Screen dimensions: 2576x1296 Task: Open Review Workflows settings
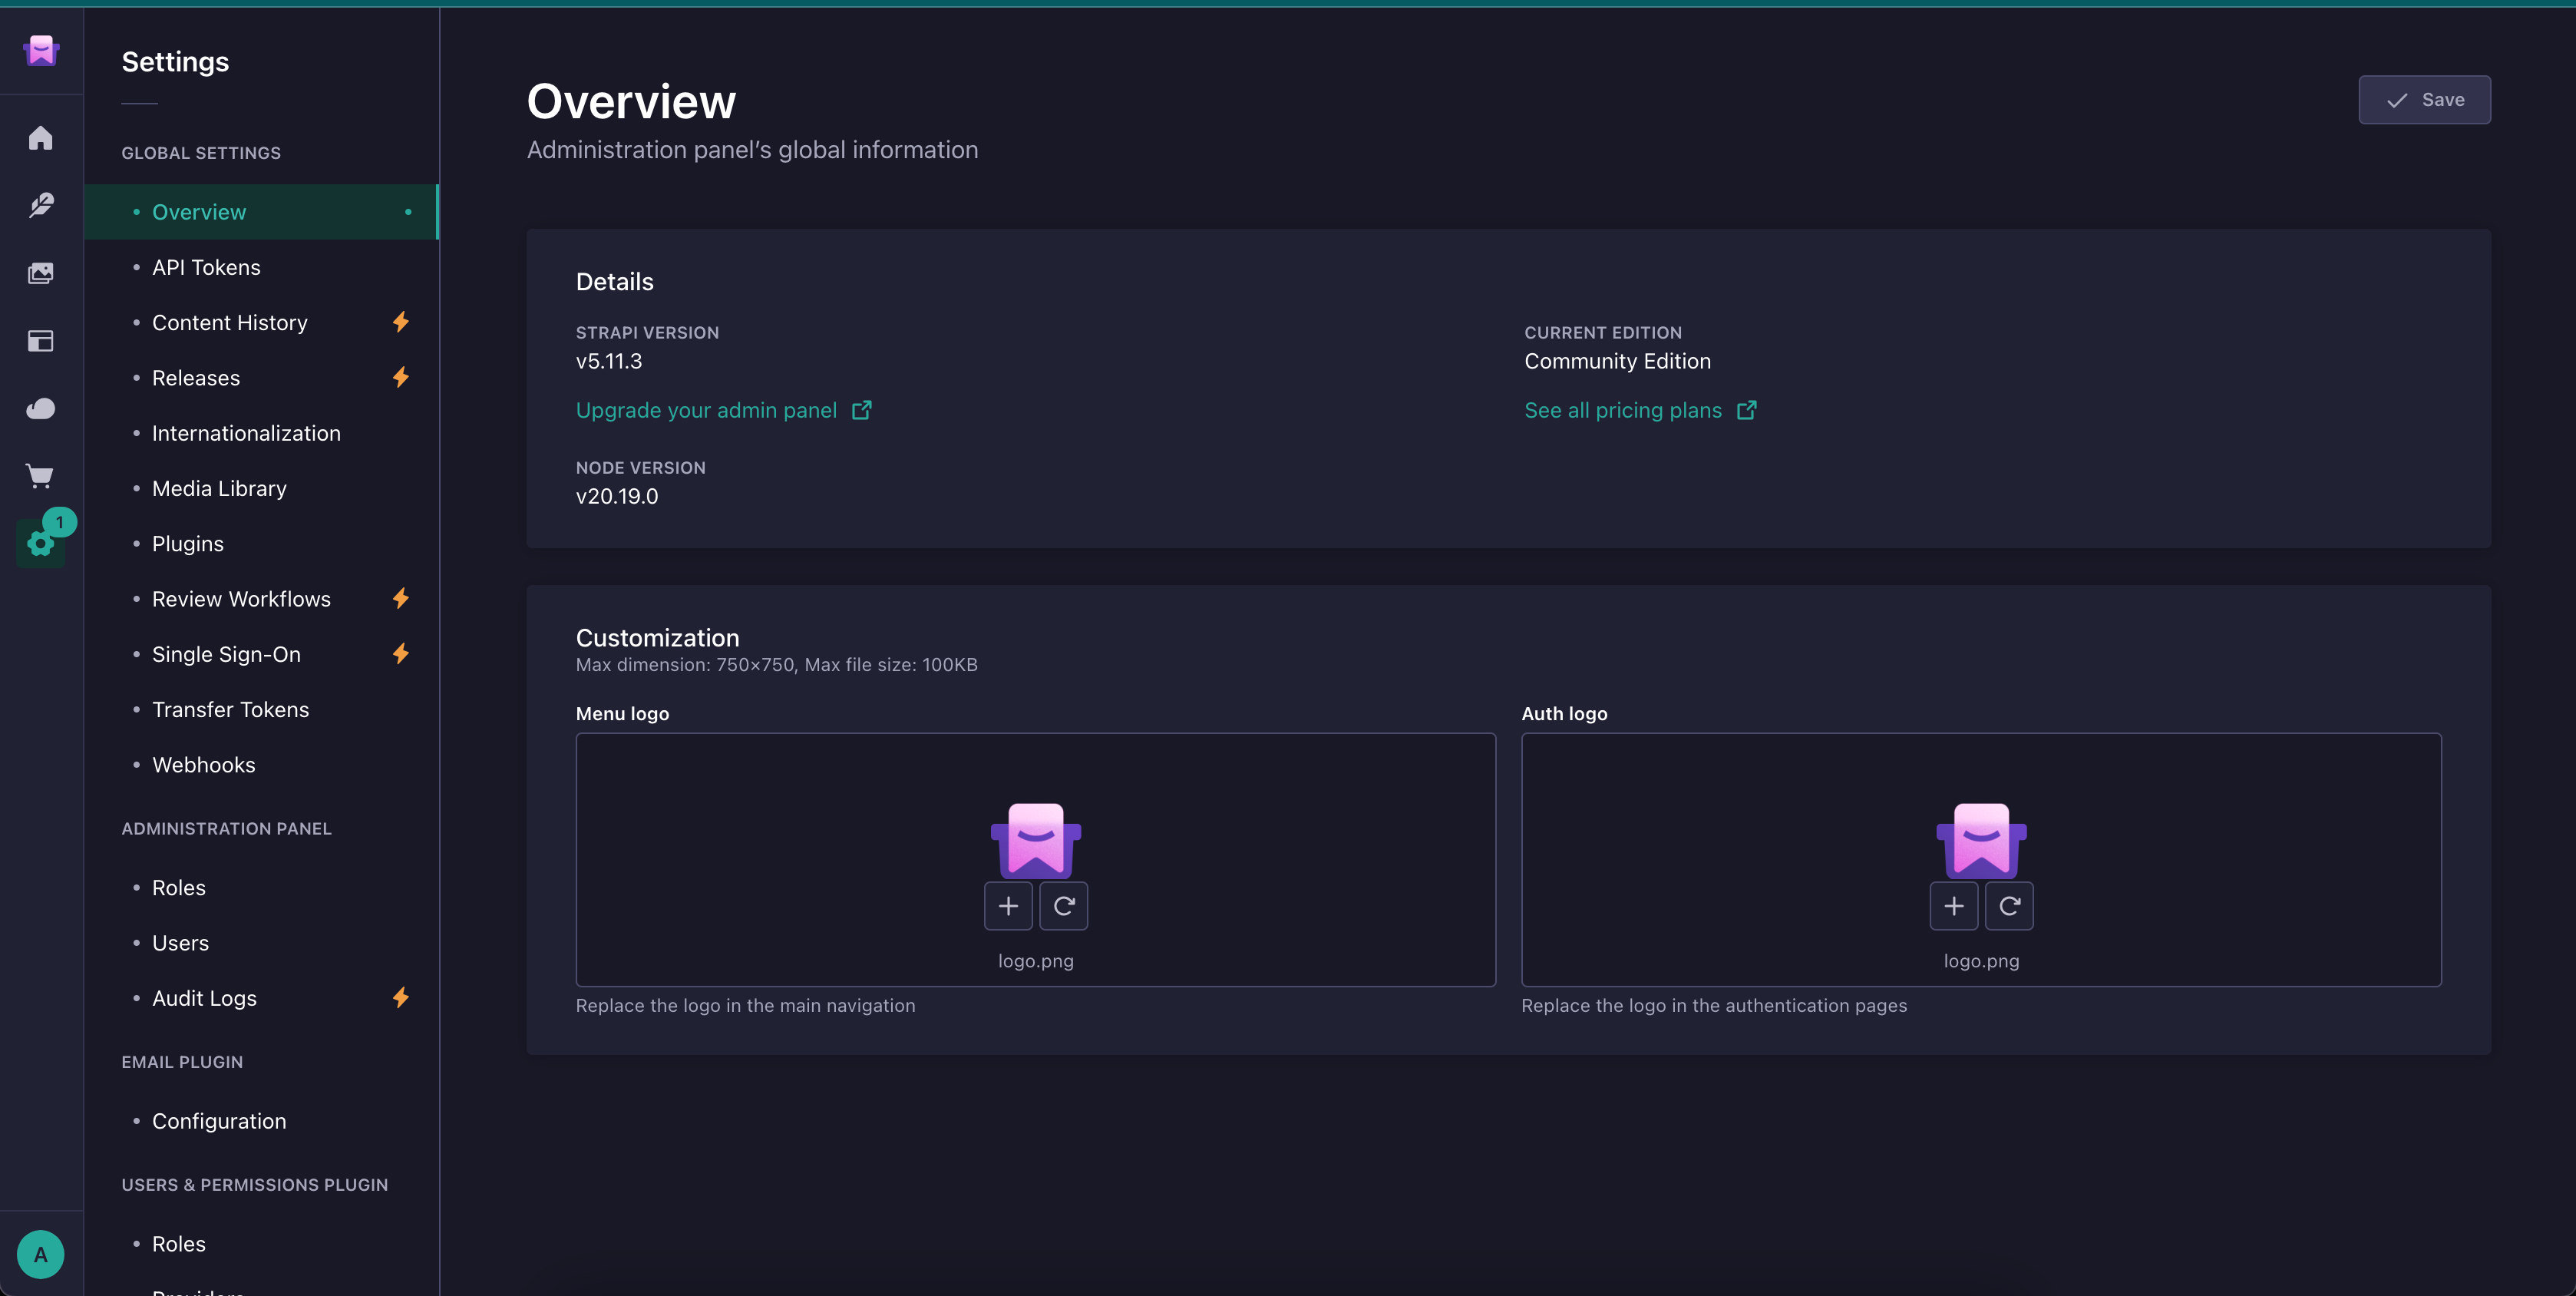coord(261,599)
